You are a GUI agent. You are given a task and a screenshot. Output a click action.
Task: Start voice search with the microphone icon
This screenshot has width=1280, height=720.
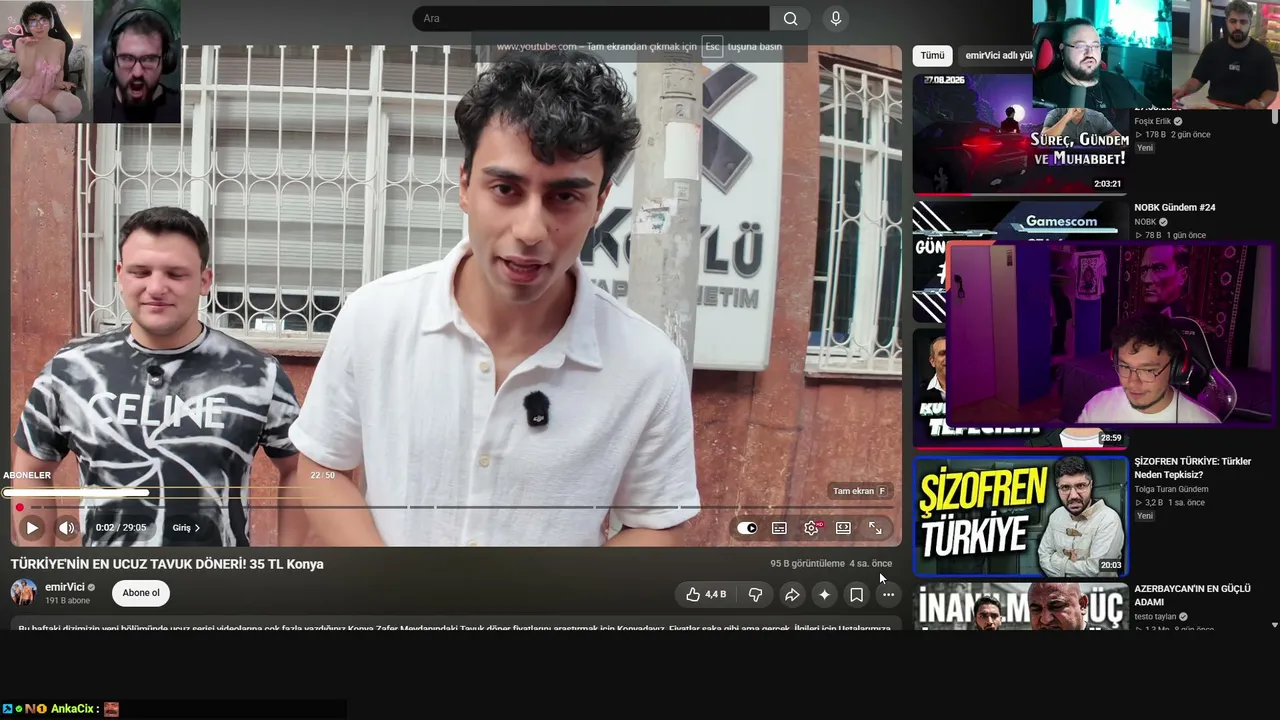pyautogui.click(x=836, y=18)
